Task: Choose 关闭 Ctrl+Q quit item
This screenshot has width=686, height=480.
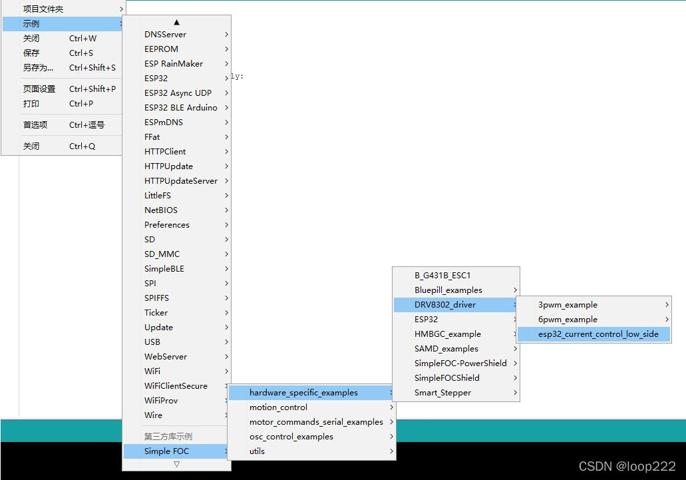Action: pos(63,146)
